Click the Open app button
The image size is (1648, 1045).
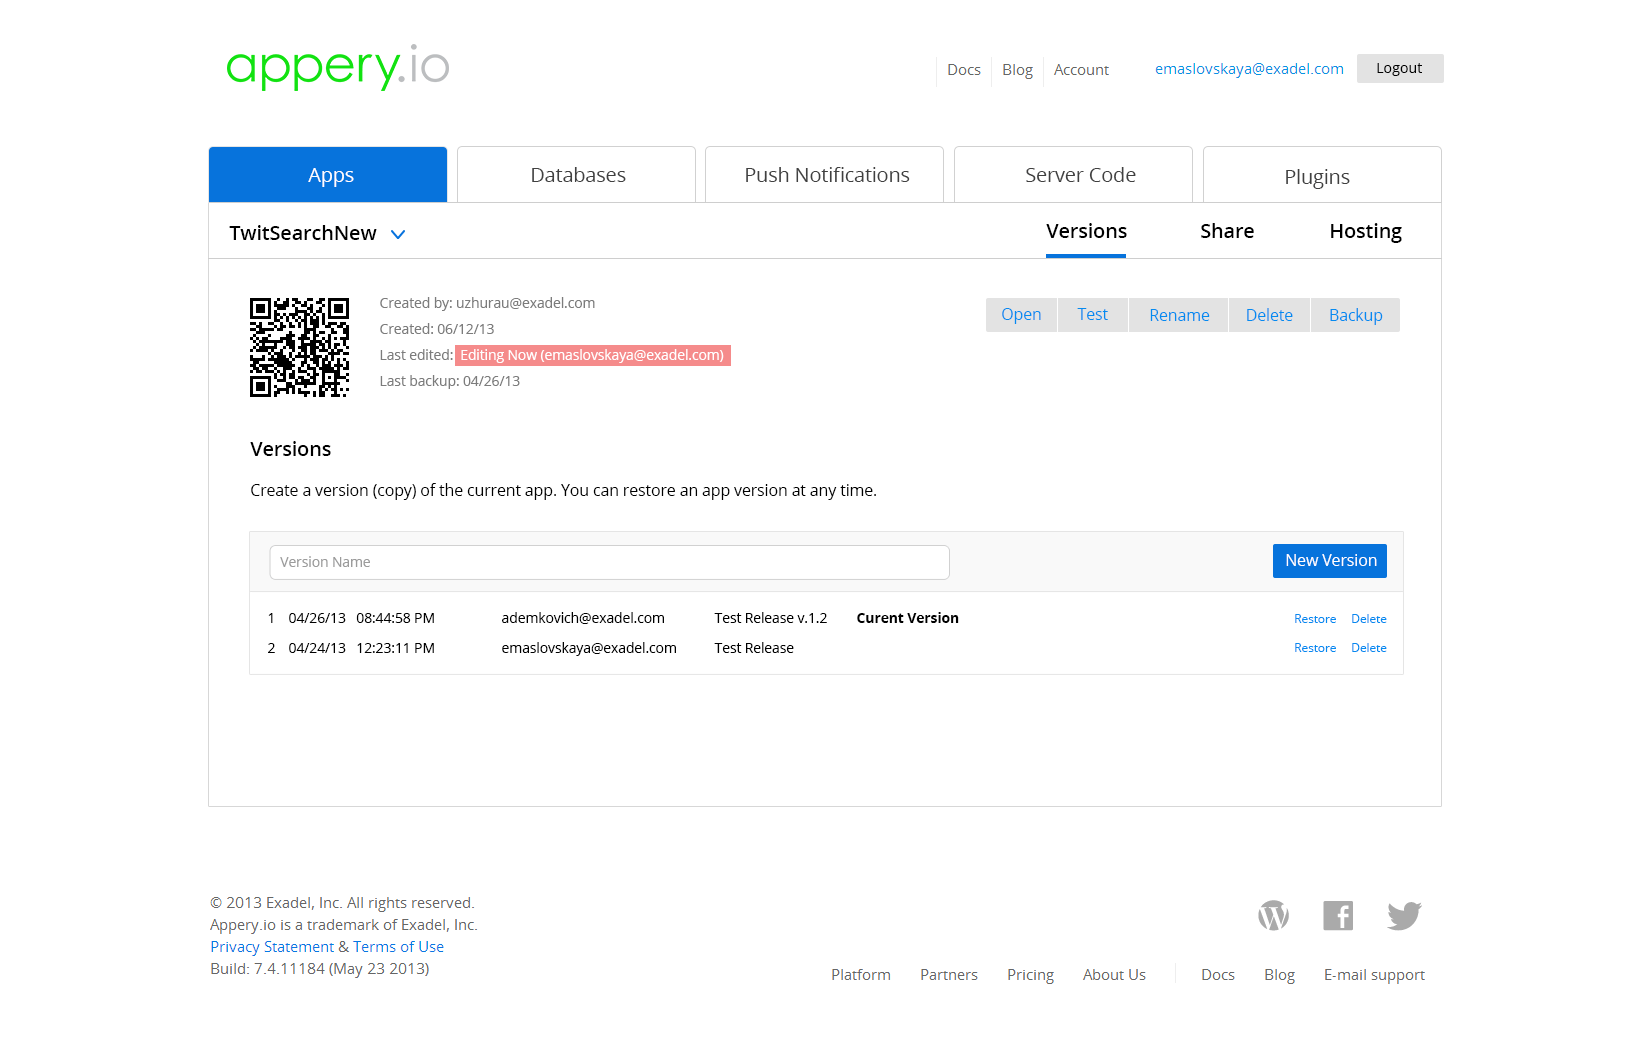1021,315
